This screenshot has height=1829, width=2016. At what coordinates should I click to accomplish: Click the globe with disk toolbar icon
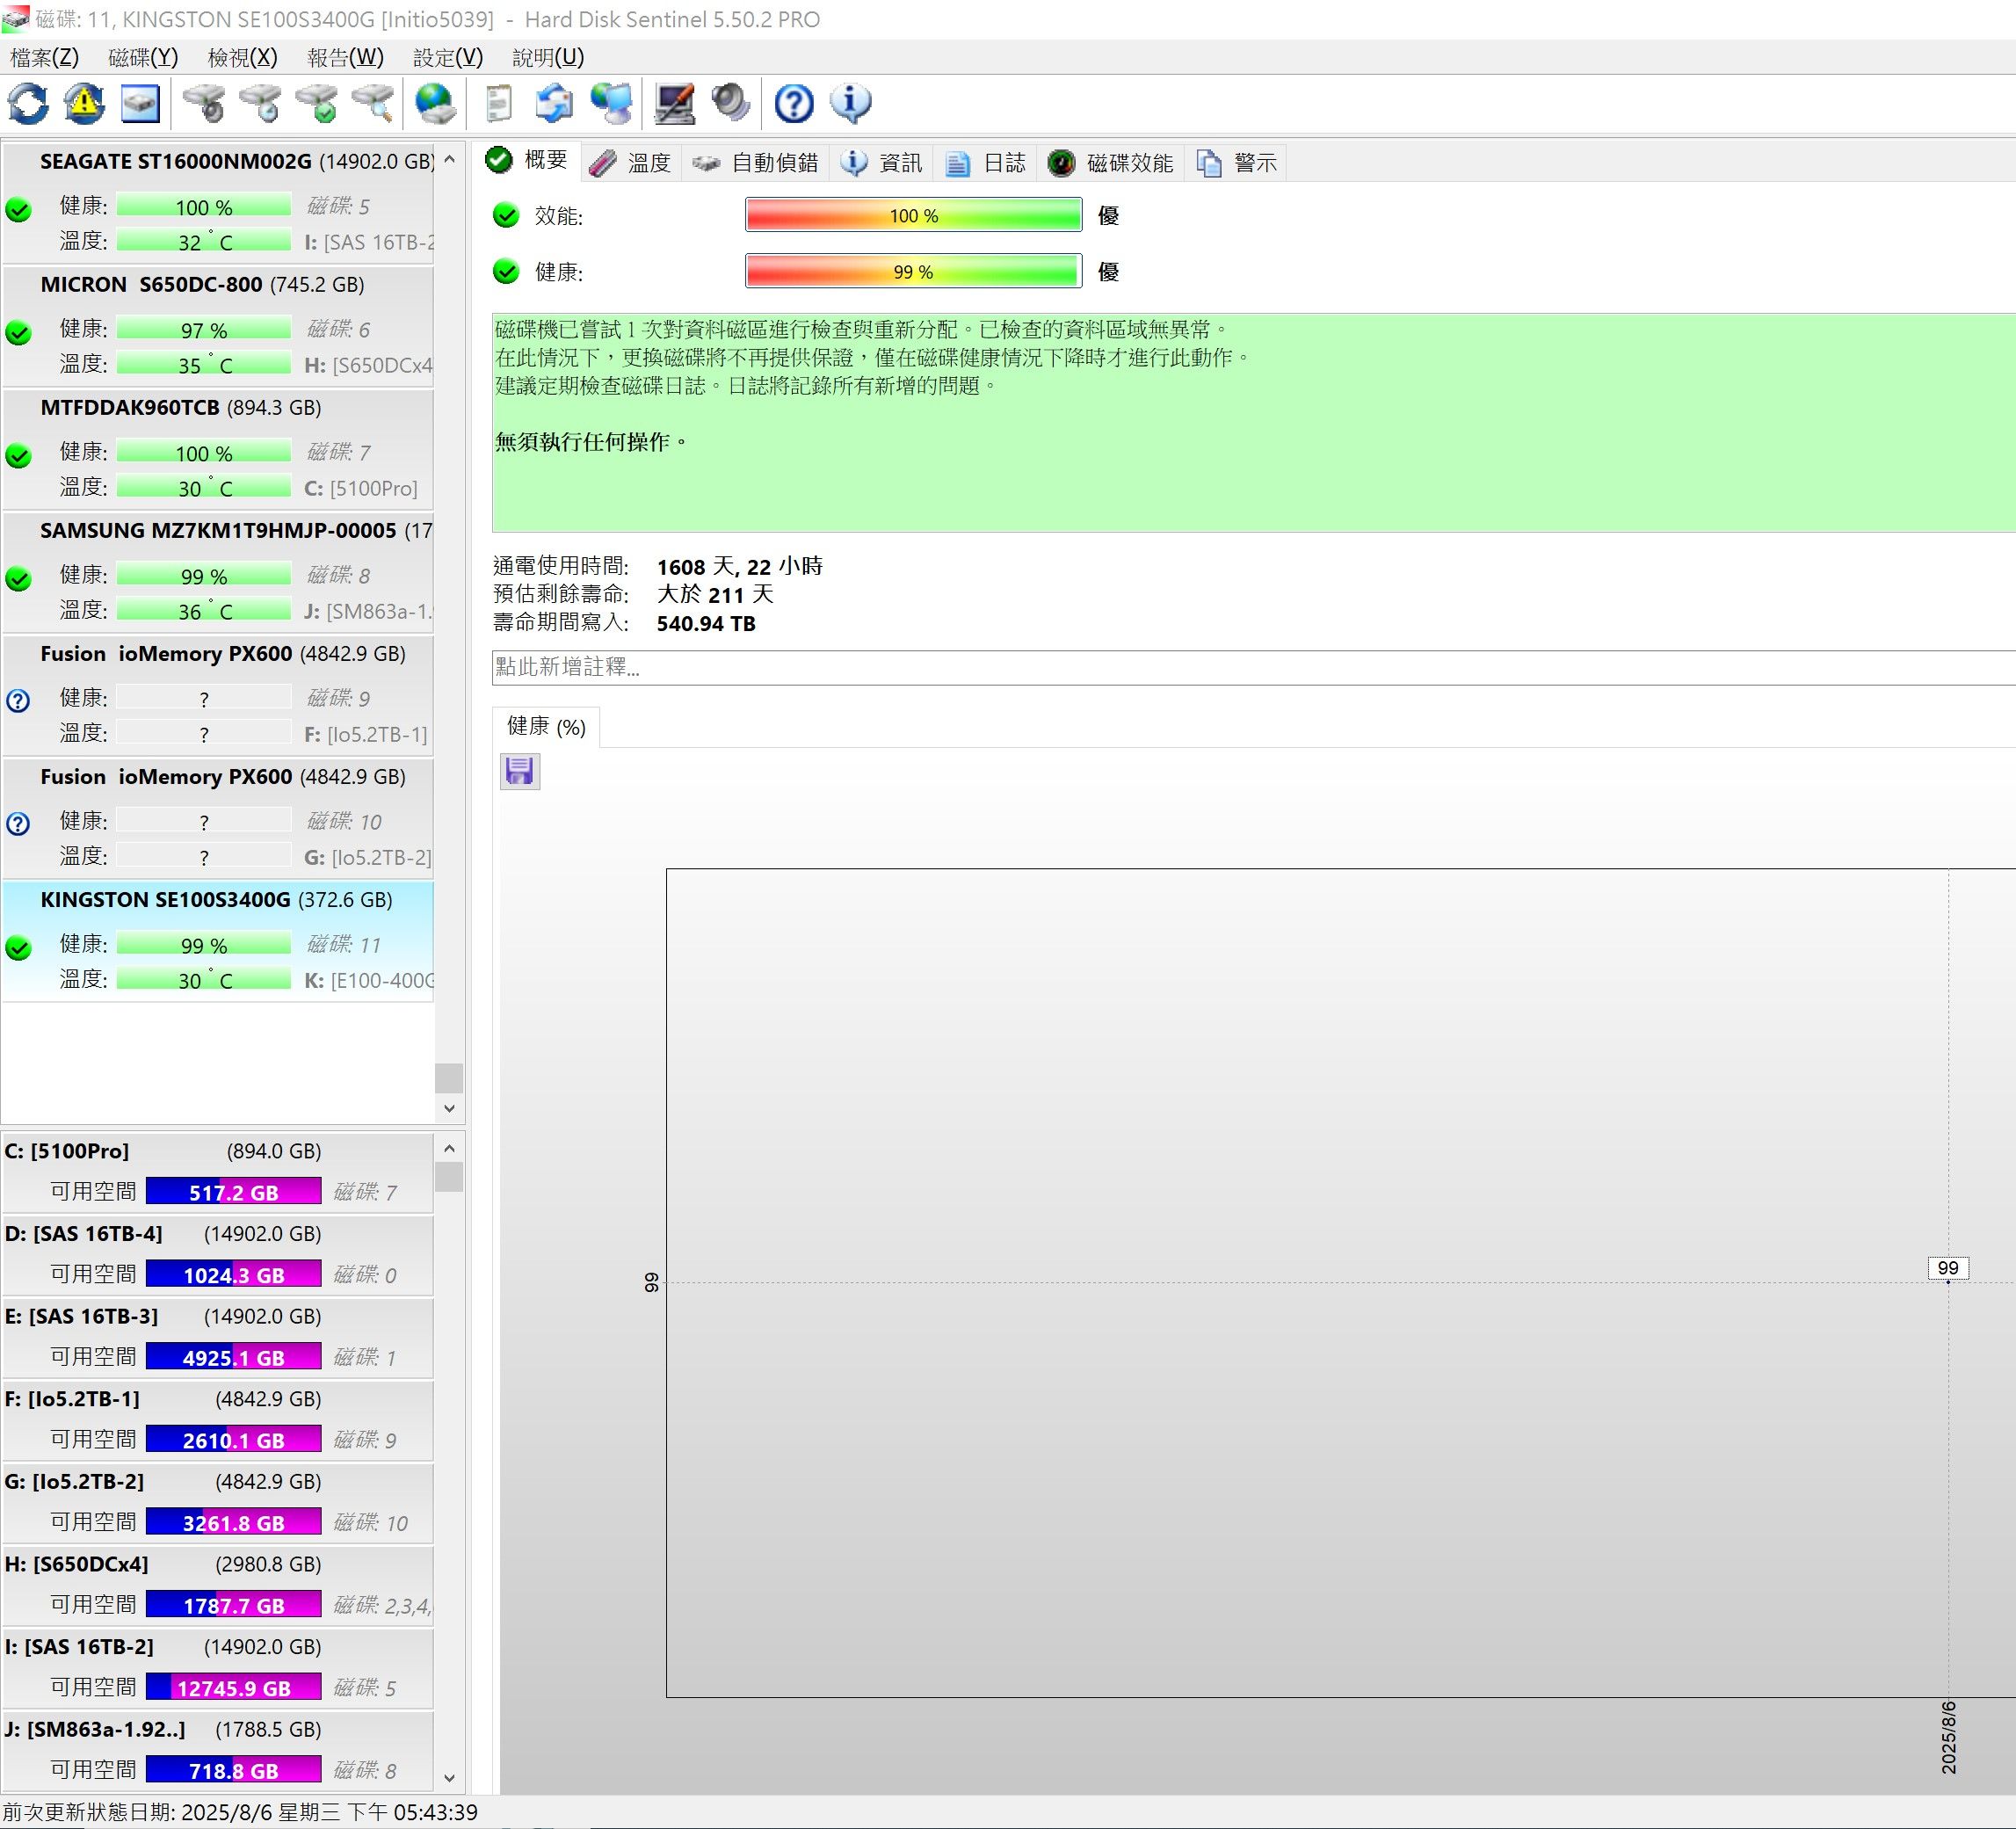coord(435,103)
